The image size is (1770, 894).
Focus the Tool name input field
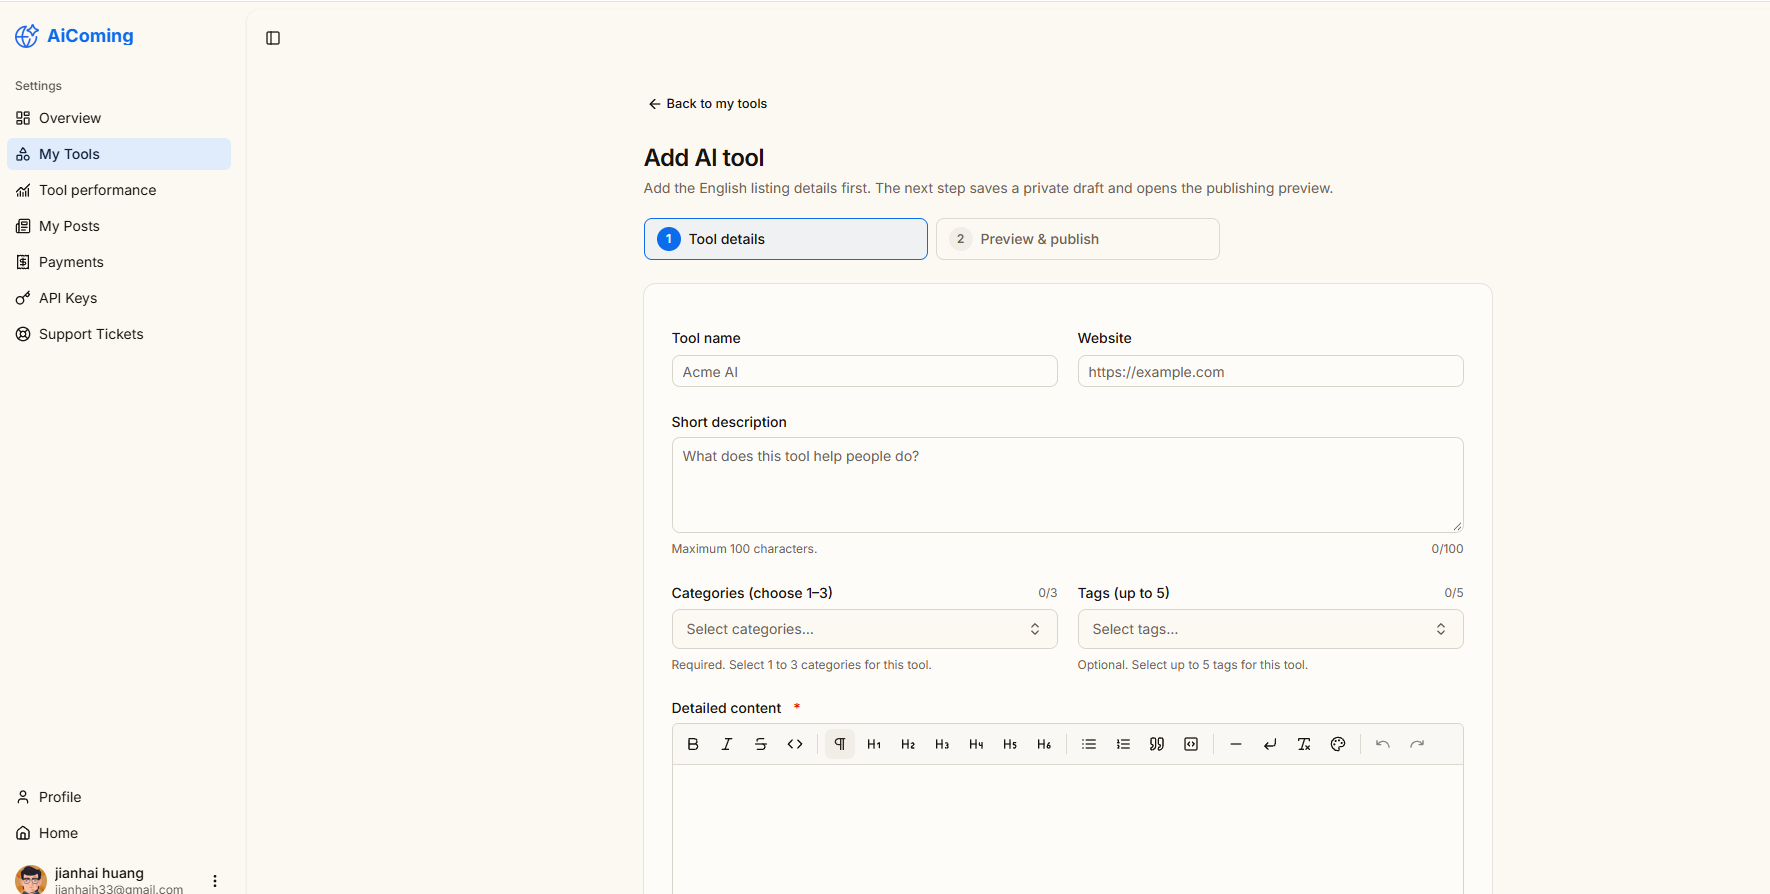864,371
